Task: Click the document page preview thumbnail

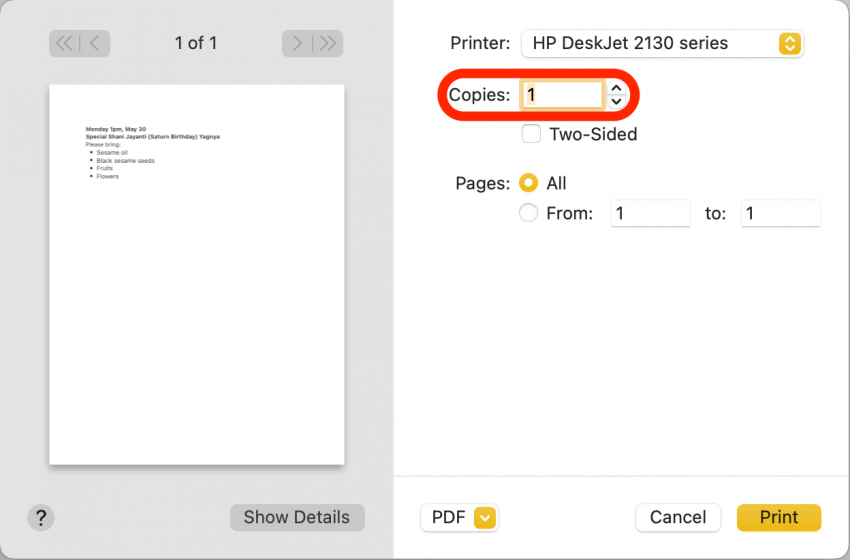Action: (197, 274)
